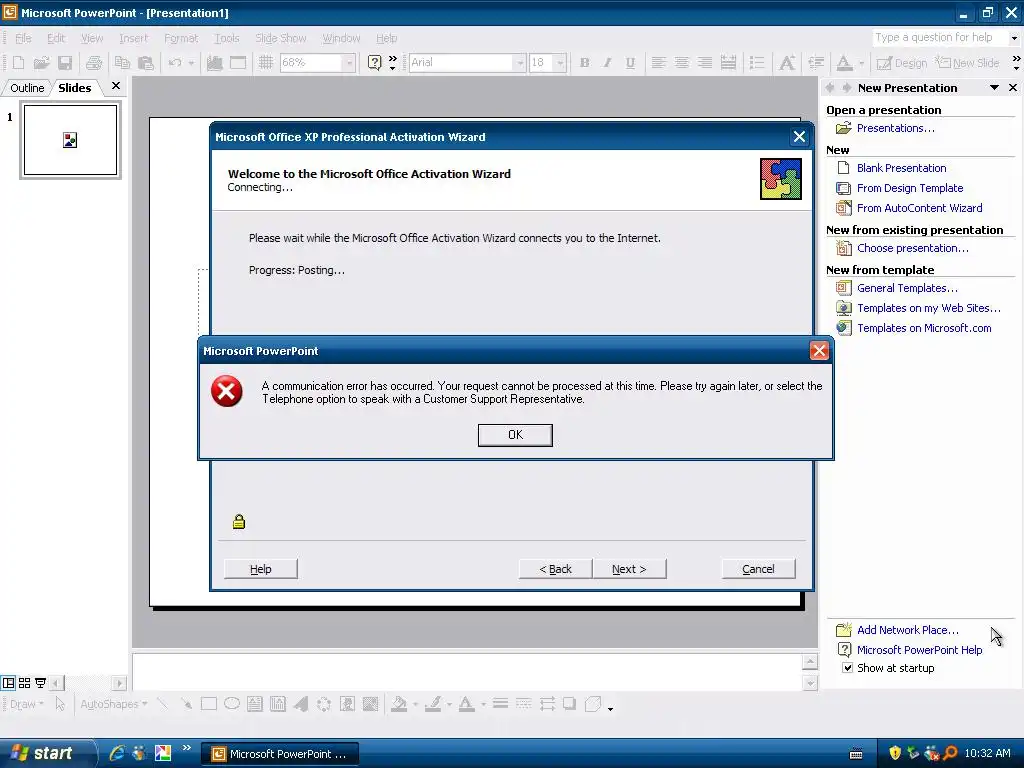Uncheck the Show at startup checkbox
This screenshot has height=768, width=1024.
[847, 668]
